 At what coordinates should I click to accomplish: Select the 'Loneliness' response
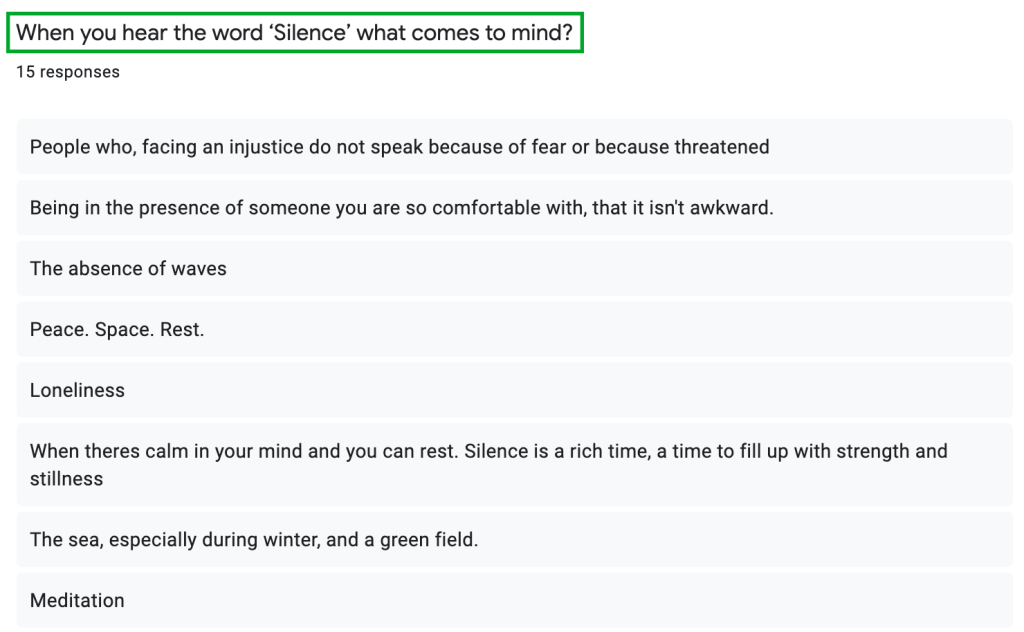tap(77, 390)
